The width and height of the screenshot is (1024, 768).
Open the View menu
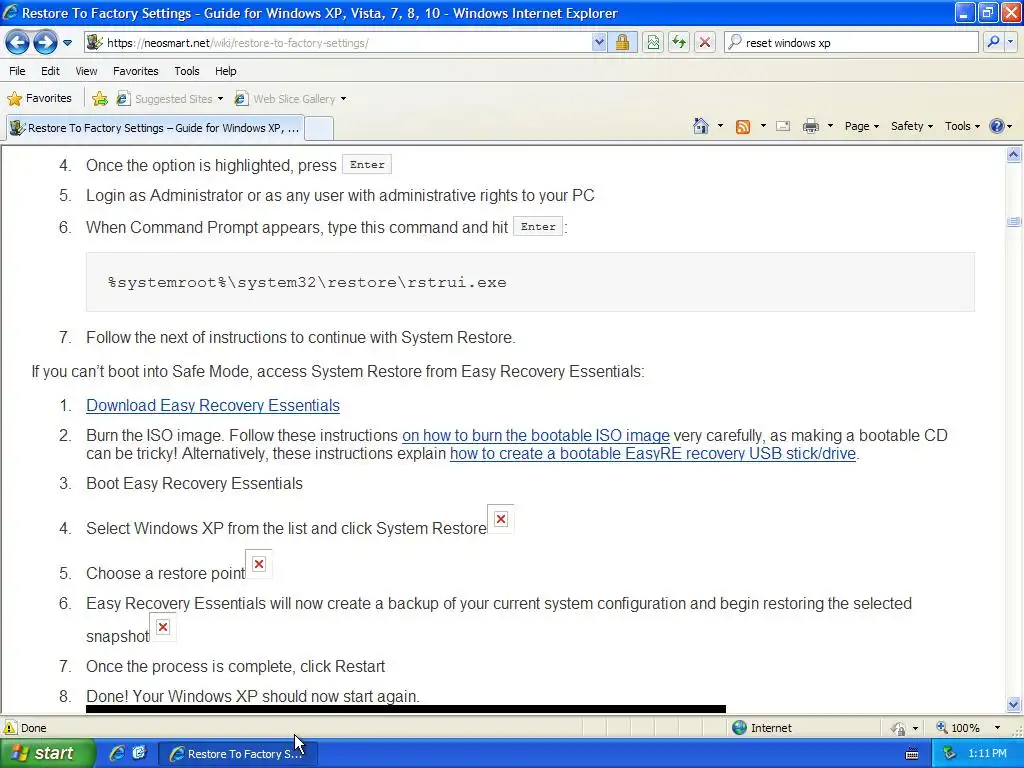[86, 71]
